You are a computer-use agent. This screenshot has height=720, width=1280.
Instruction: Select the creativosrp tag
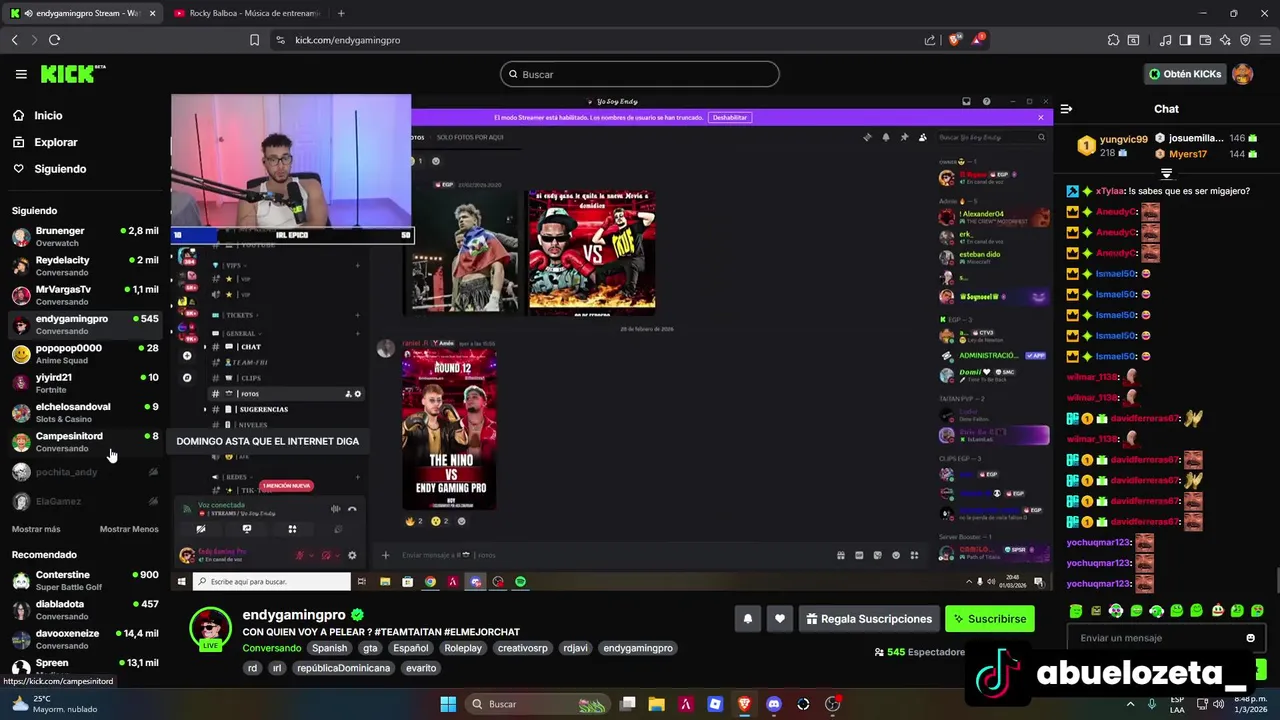tap(523, 648)
